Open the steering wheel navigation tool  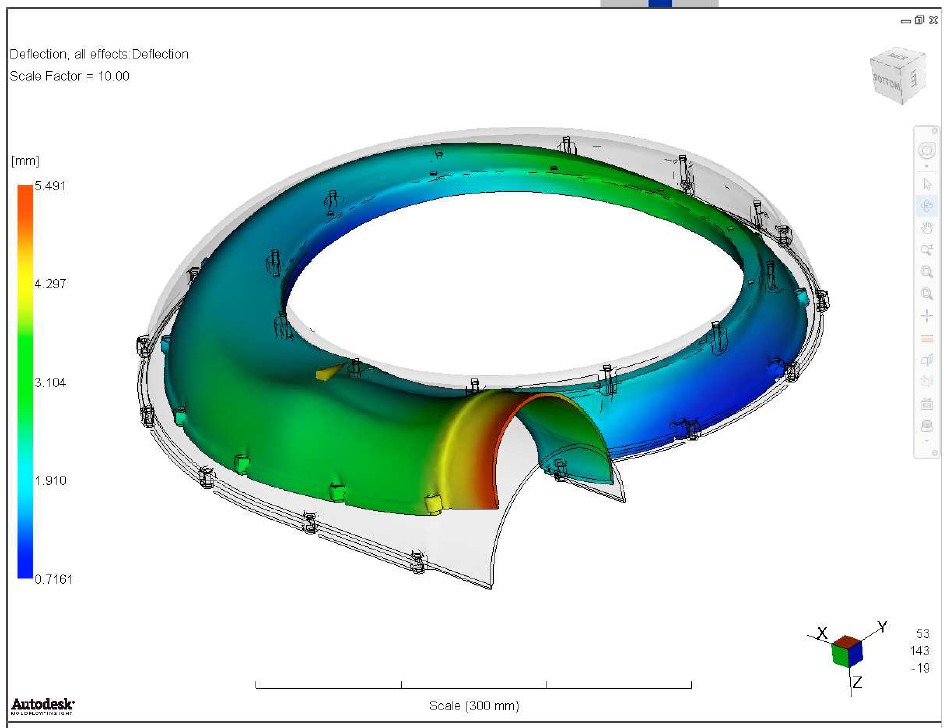[926, 150]
